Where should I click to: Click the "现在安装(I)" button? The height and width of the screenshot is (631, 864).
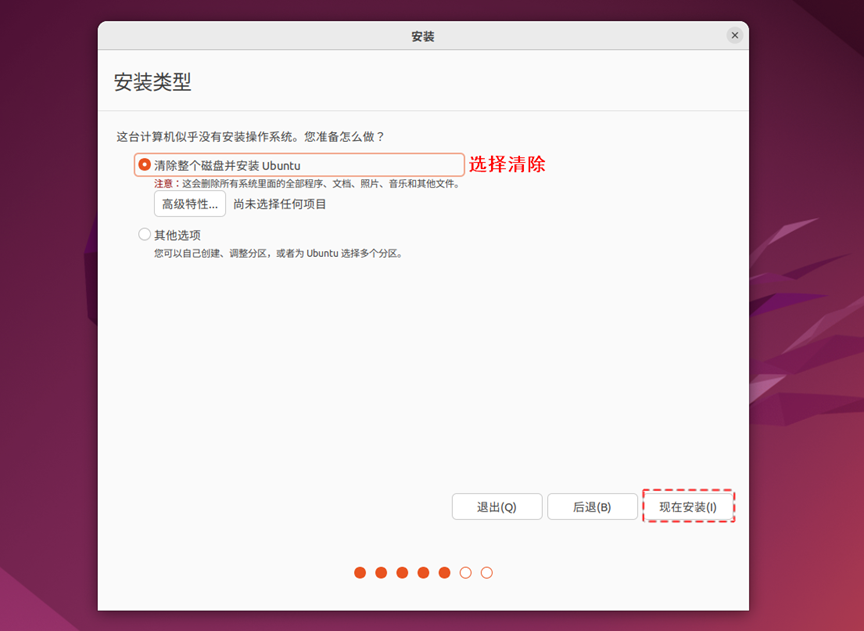(x=688, y=506)
